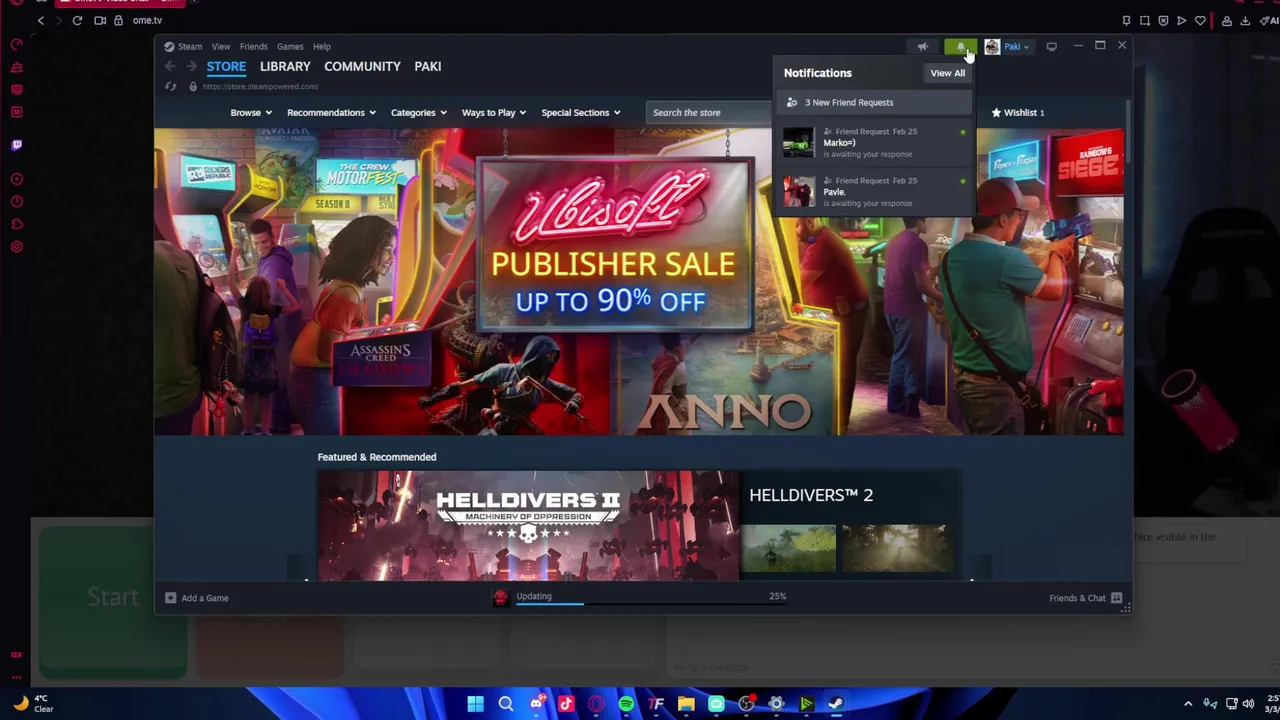Click the snapshot icon in Opera toolbar
This screenshot has height=720, width=1280.
1145,20
